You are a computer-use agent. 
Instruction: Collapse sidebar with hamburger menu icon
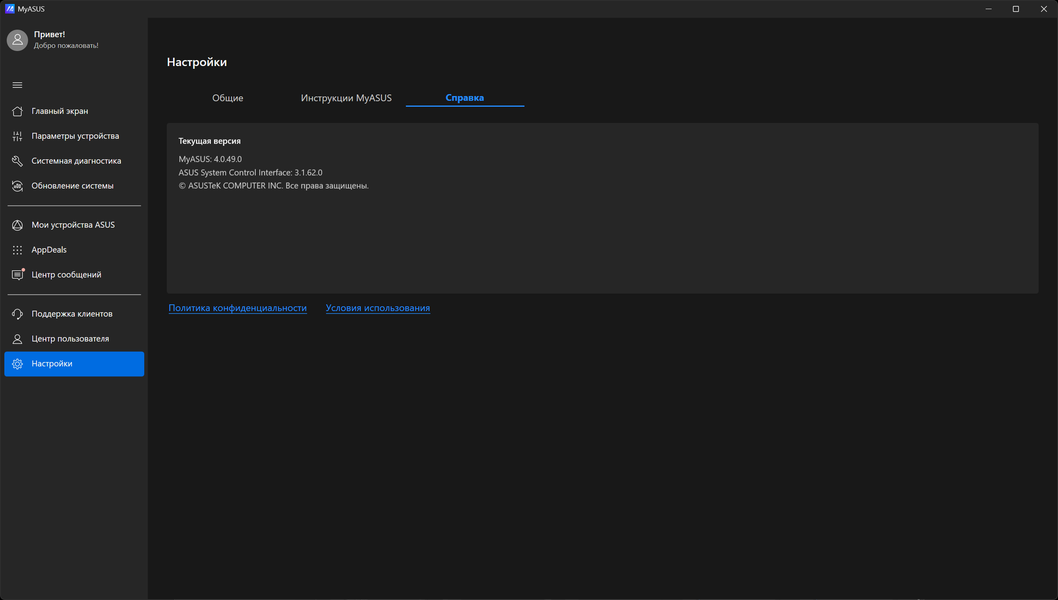(18, 85)
